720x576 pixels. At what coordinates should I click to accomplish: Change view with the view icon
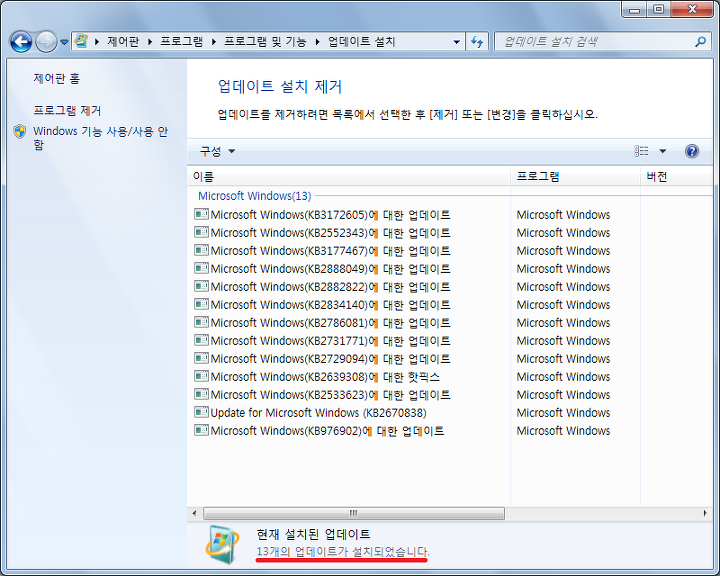click(641, 151)
